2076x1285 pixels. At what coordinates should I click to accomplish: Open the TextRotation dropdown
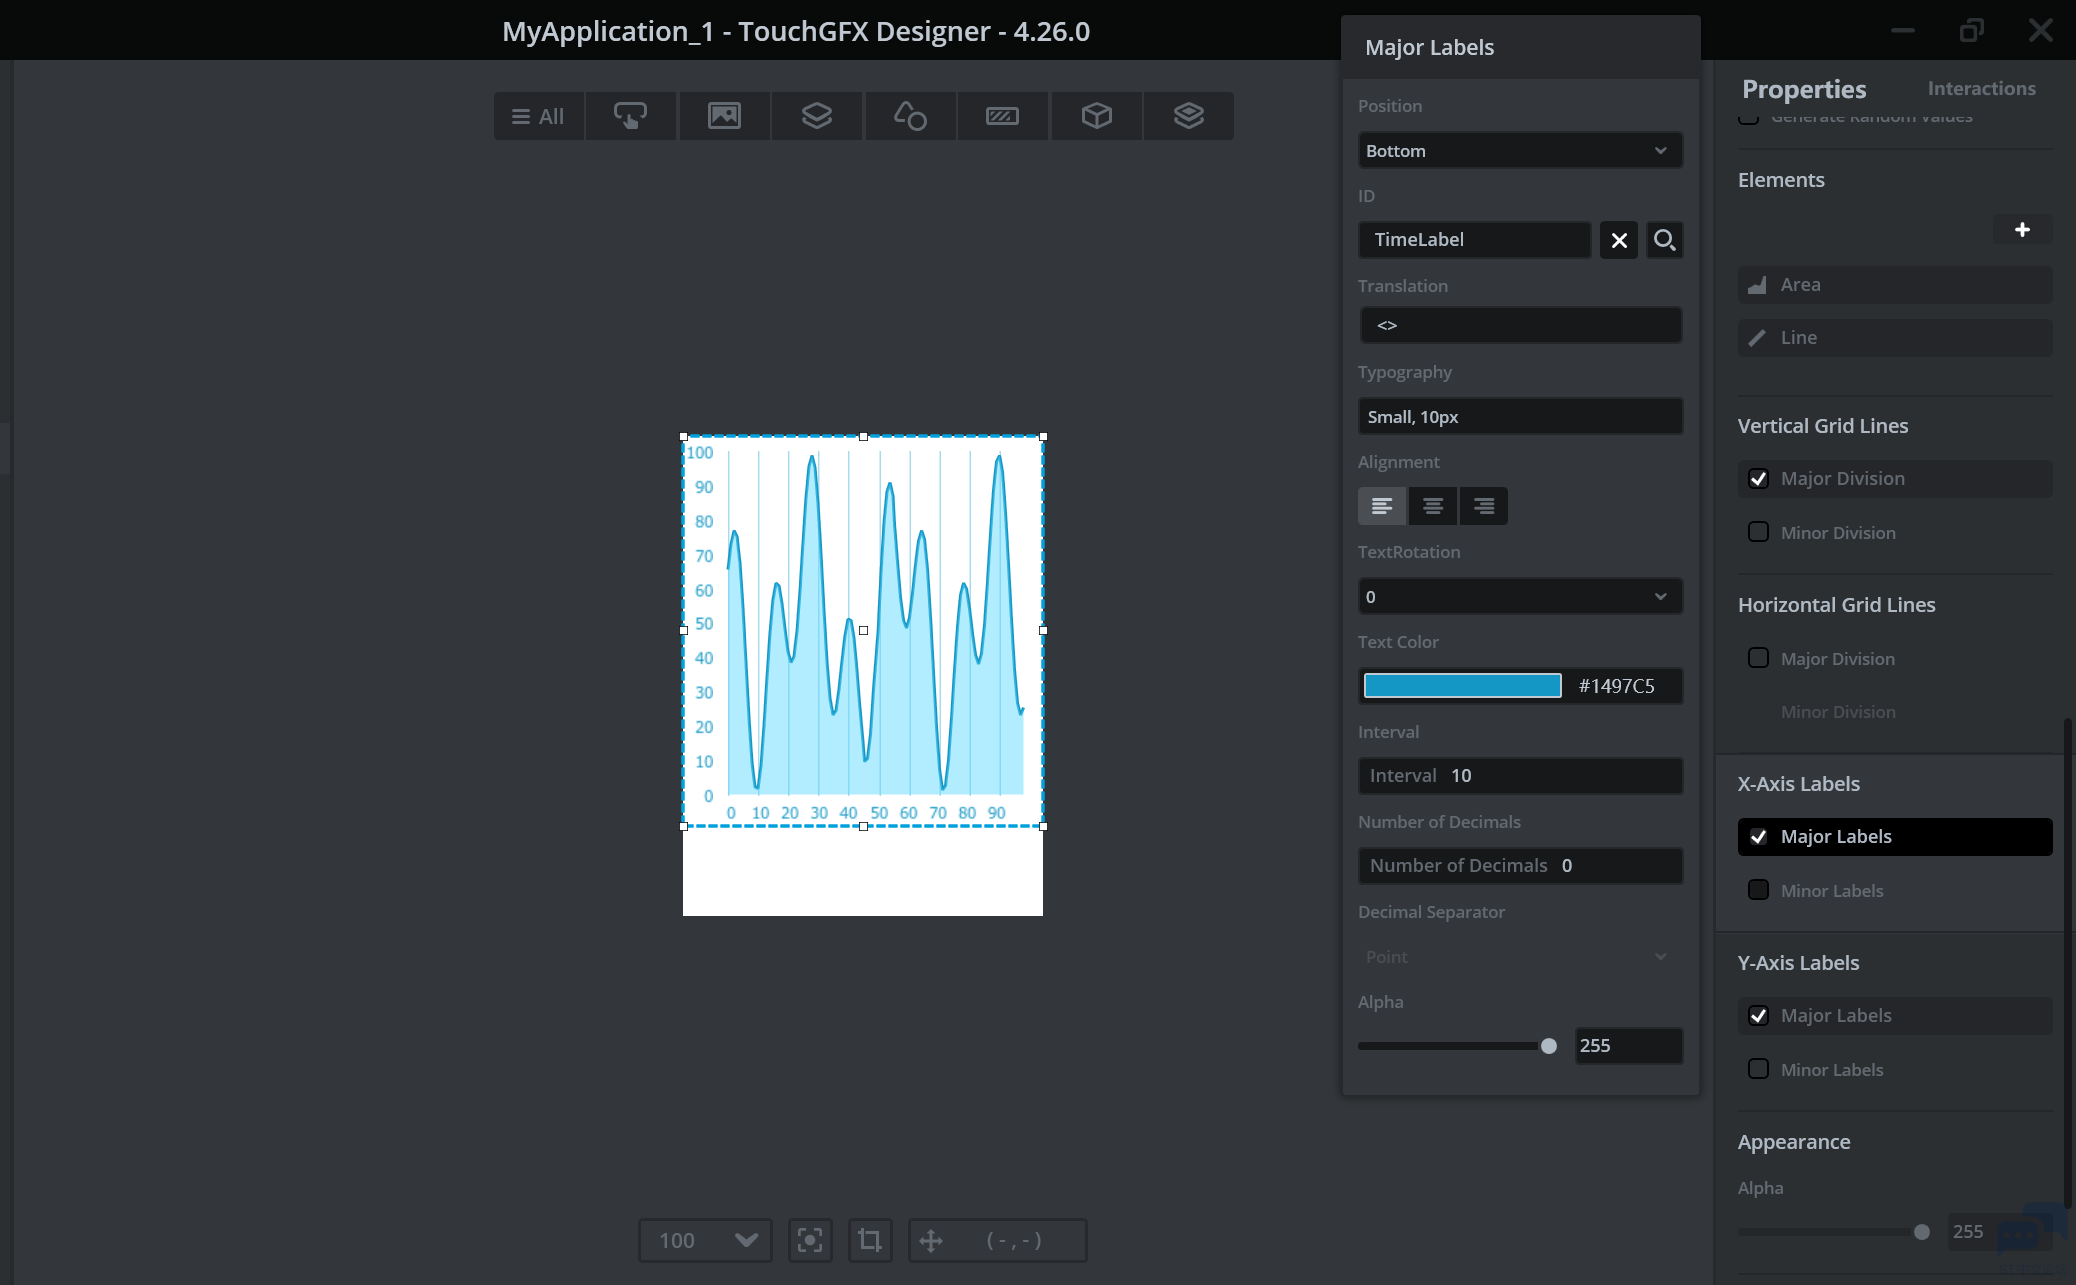1519,597
